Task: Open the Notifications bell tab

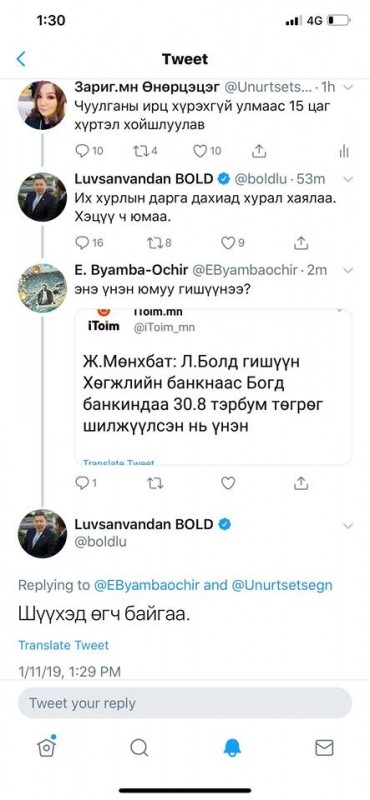Action: click(232, 748)
